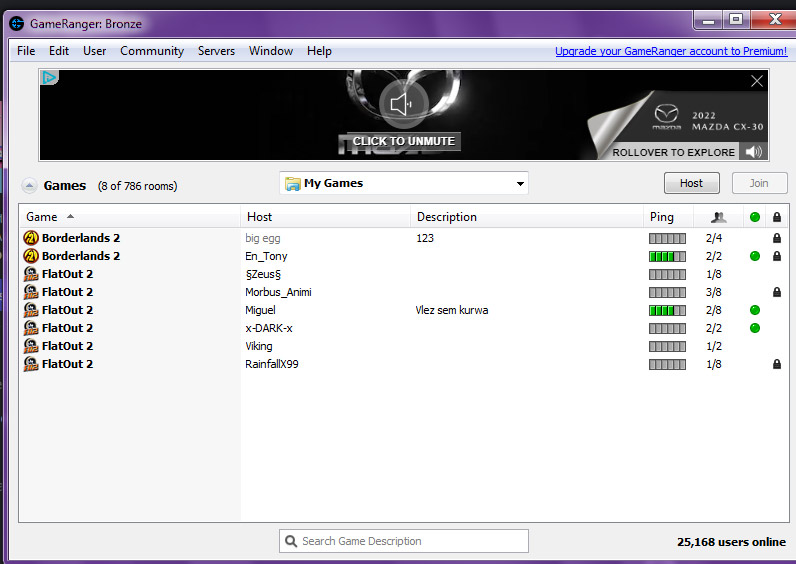
Task: Click the GameRanger logo icon in title bar
Action: pos(17,23)
